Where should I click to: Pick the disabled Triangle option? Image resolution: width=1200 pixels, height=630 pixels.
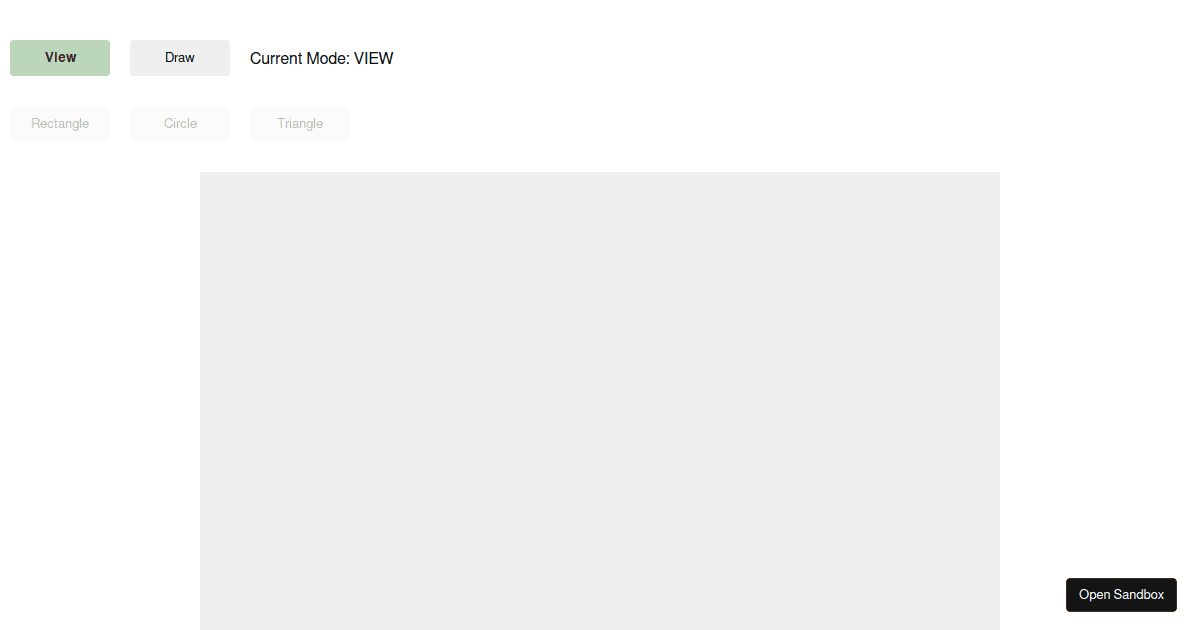[300, 124]
